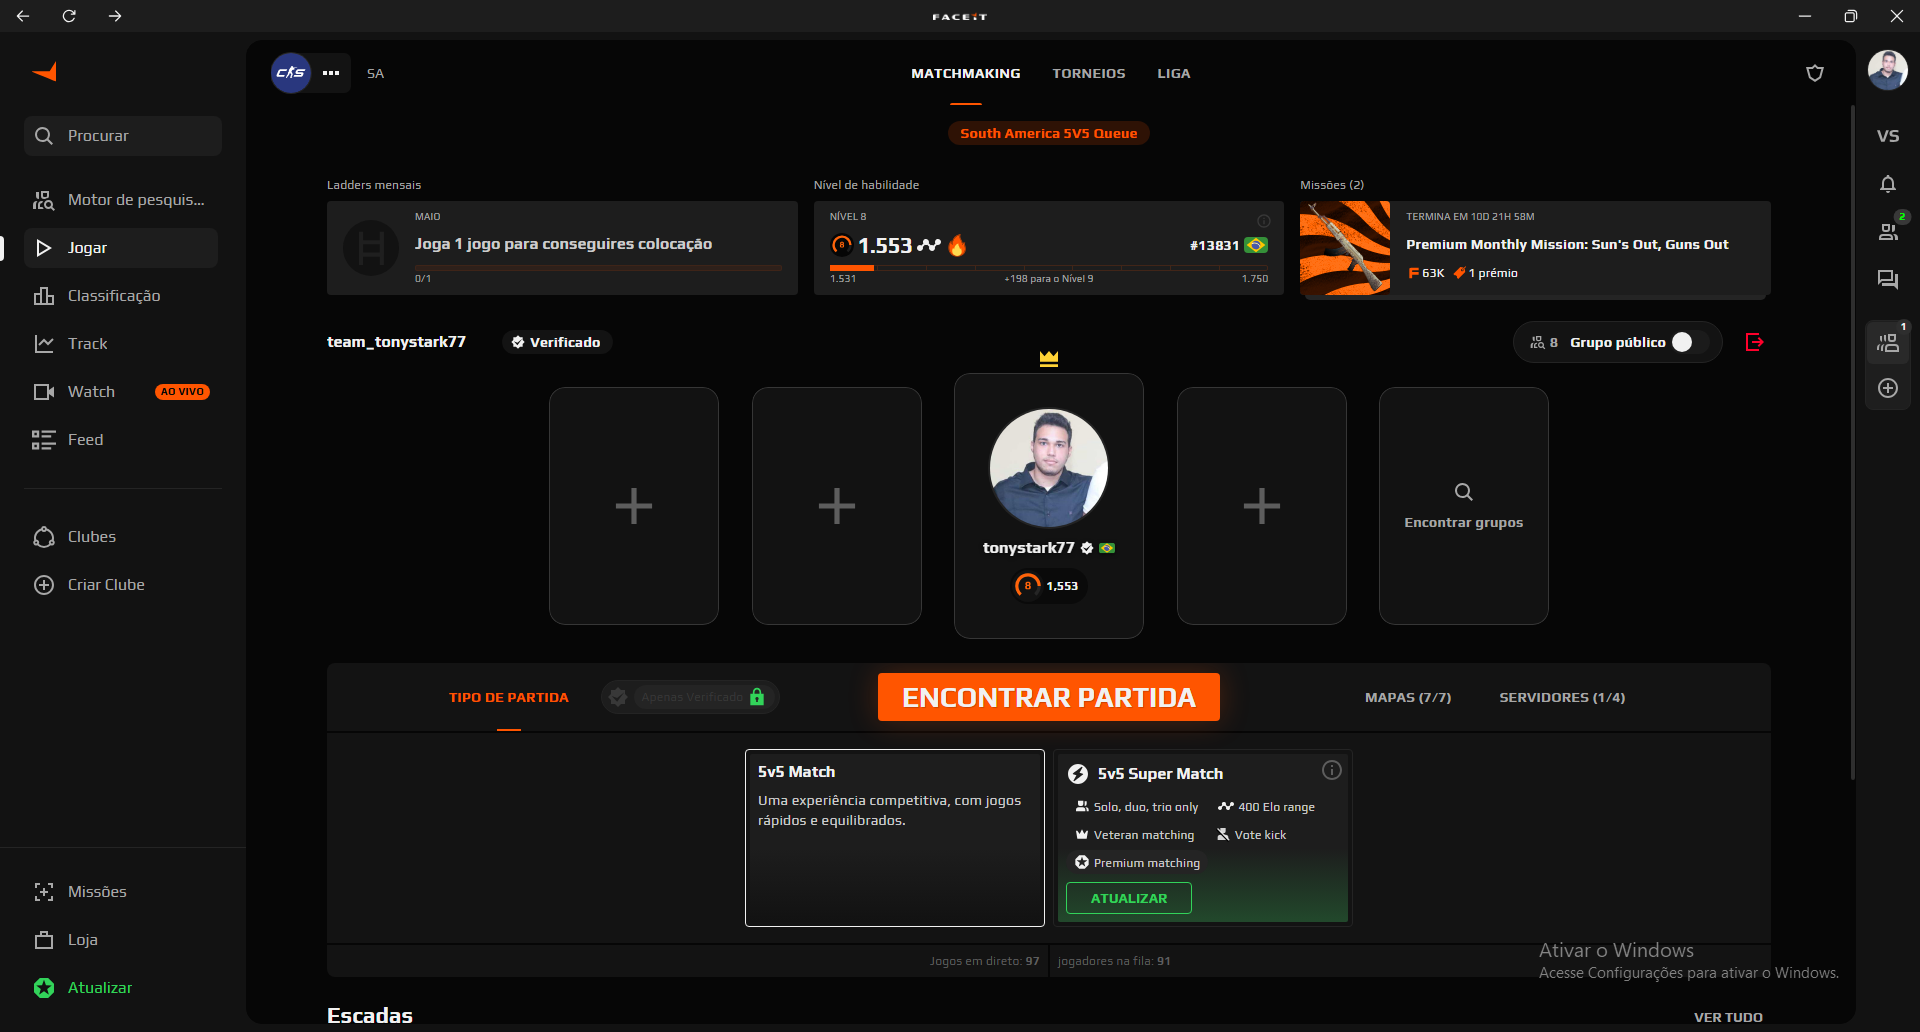Click VER TUDO in Escadas section
This screenshot has width=1920, height=1032.
coord(1728,1017)
